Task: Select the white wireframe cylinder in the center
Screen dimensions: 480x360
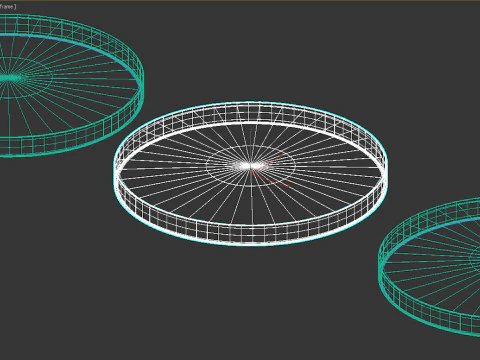Action: pos(251,173)
